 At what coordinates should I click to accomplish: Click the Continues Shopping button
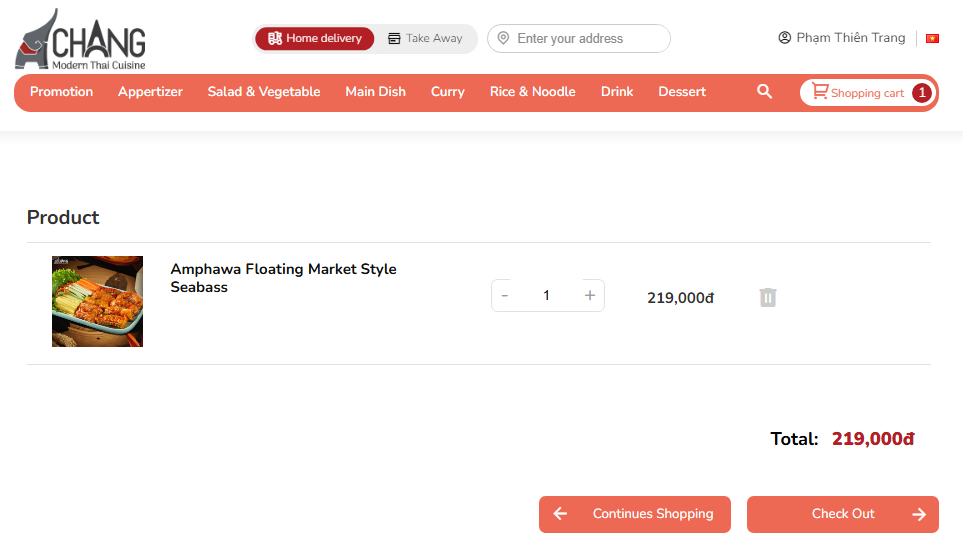(x=635, y=514)
